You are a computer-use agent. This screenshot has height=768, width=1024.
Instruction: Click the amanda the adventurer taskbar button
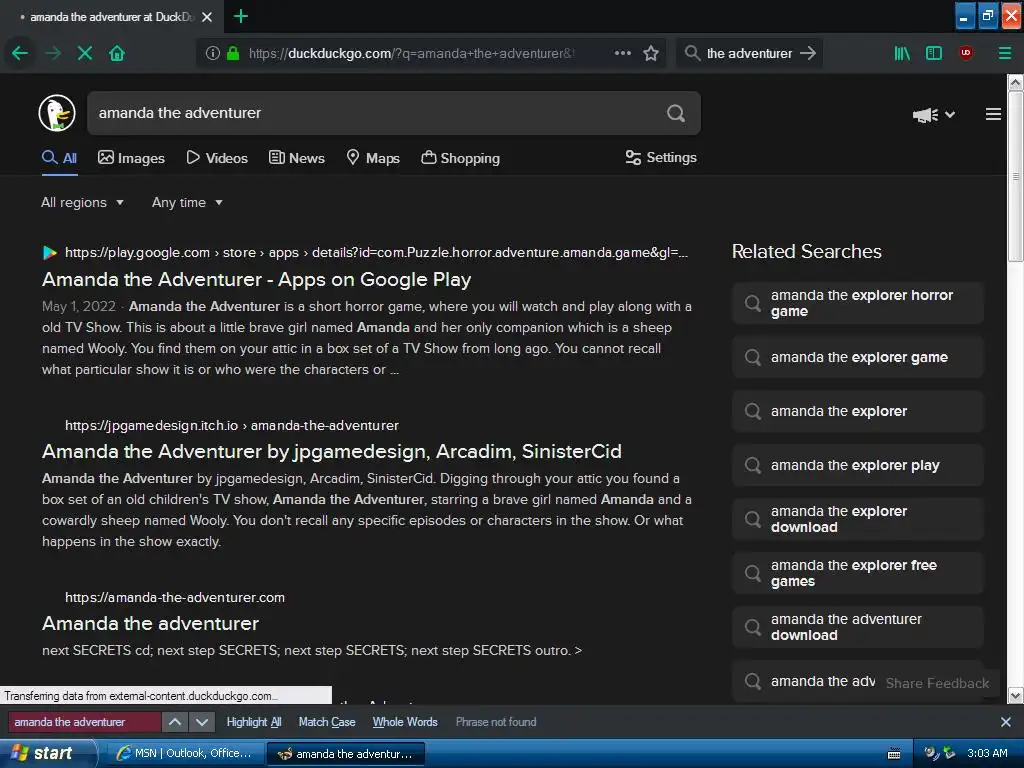point(346,754)
